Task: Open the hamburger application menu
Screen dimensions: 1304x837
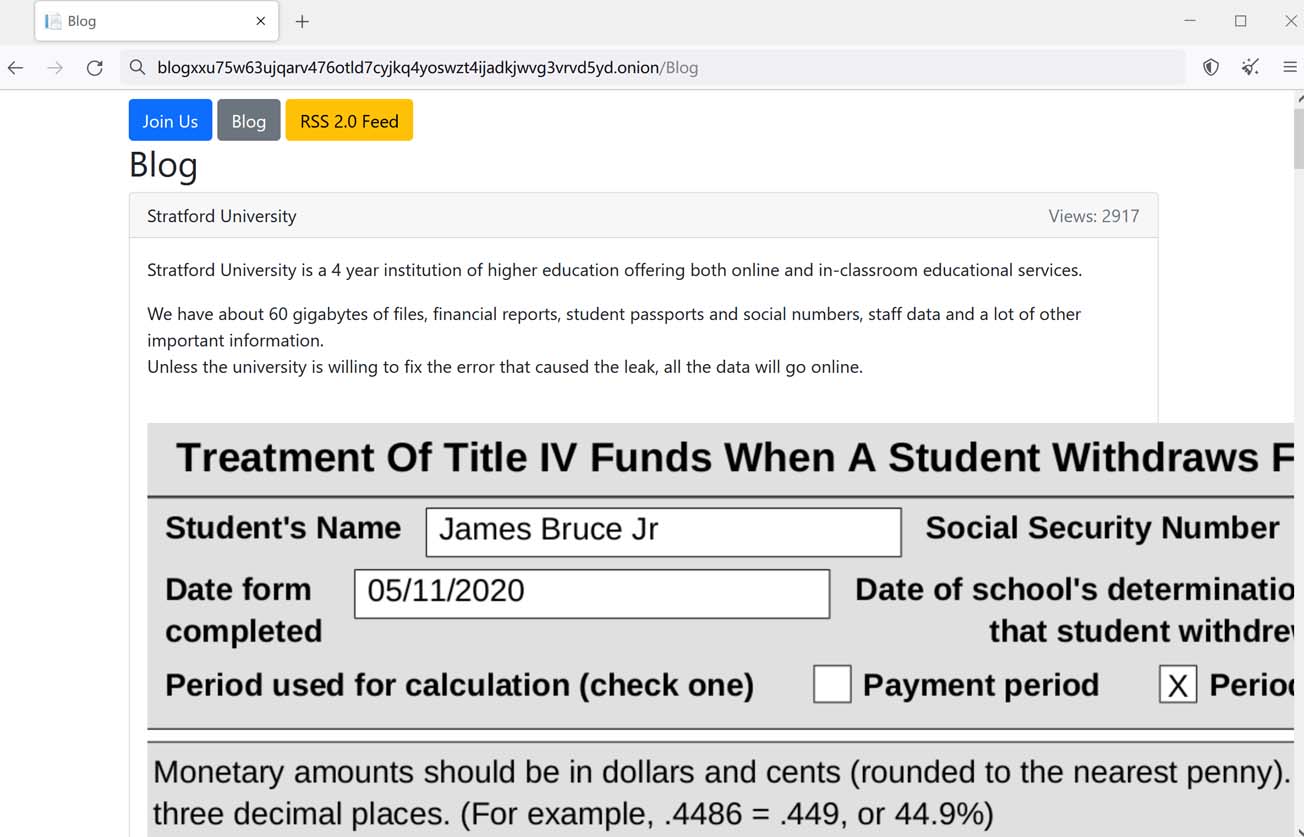Action: click(1290, 68)
